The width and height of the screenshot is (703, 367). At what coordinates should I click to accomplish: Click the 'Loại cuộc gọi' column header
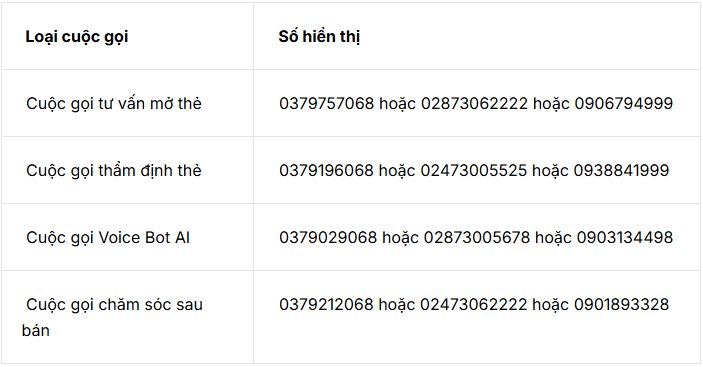[x=77, y=37]
